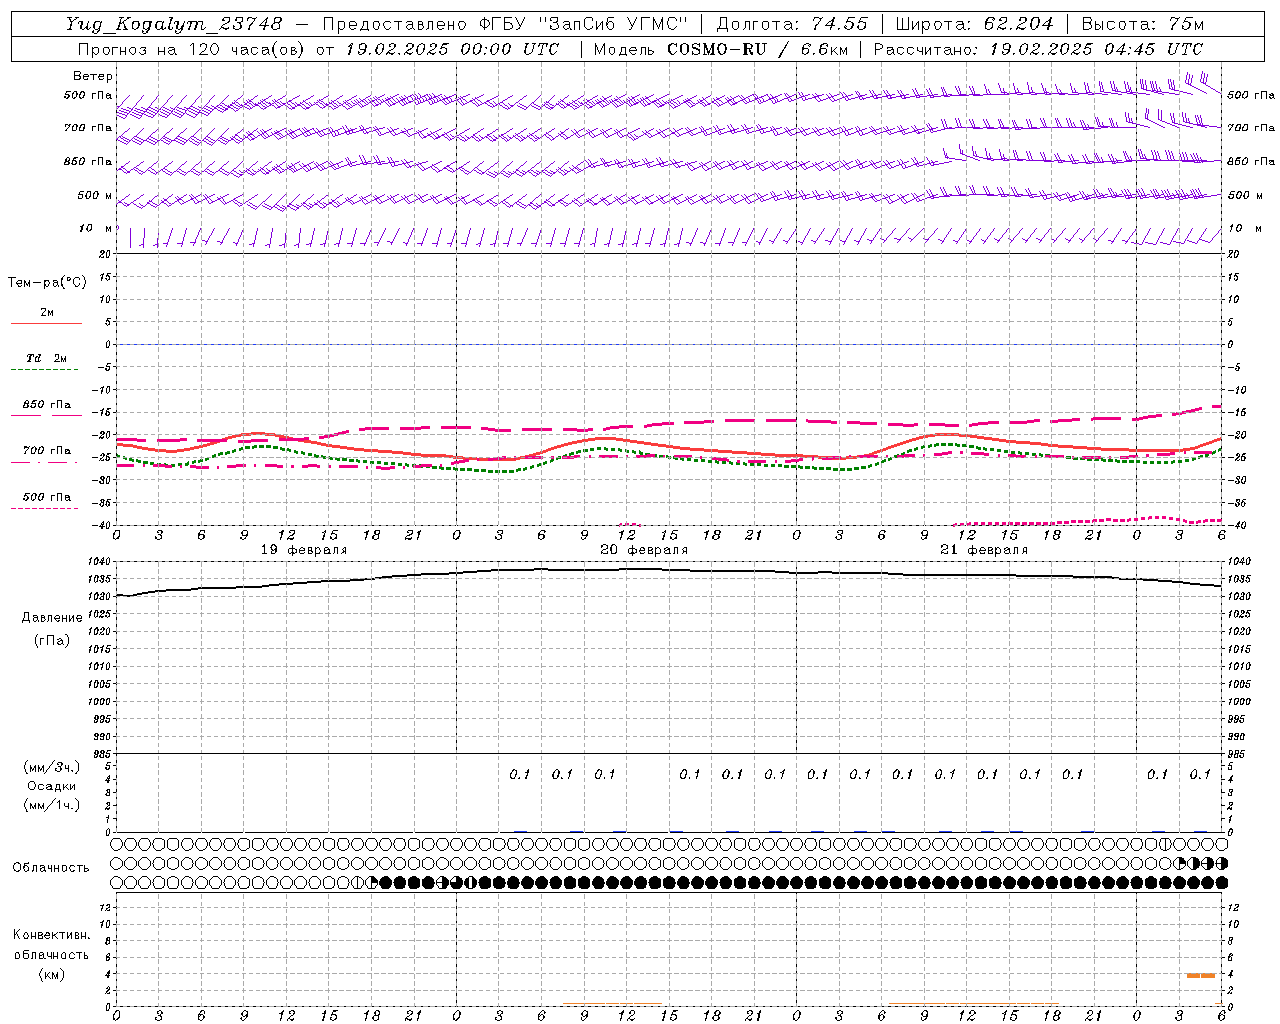Screen dimensions: 1280x1024
Task: Select the Давление pressure chart title
Action: 52,618
